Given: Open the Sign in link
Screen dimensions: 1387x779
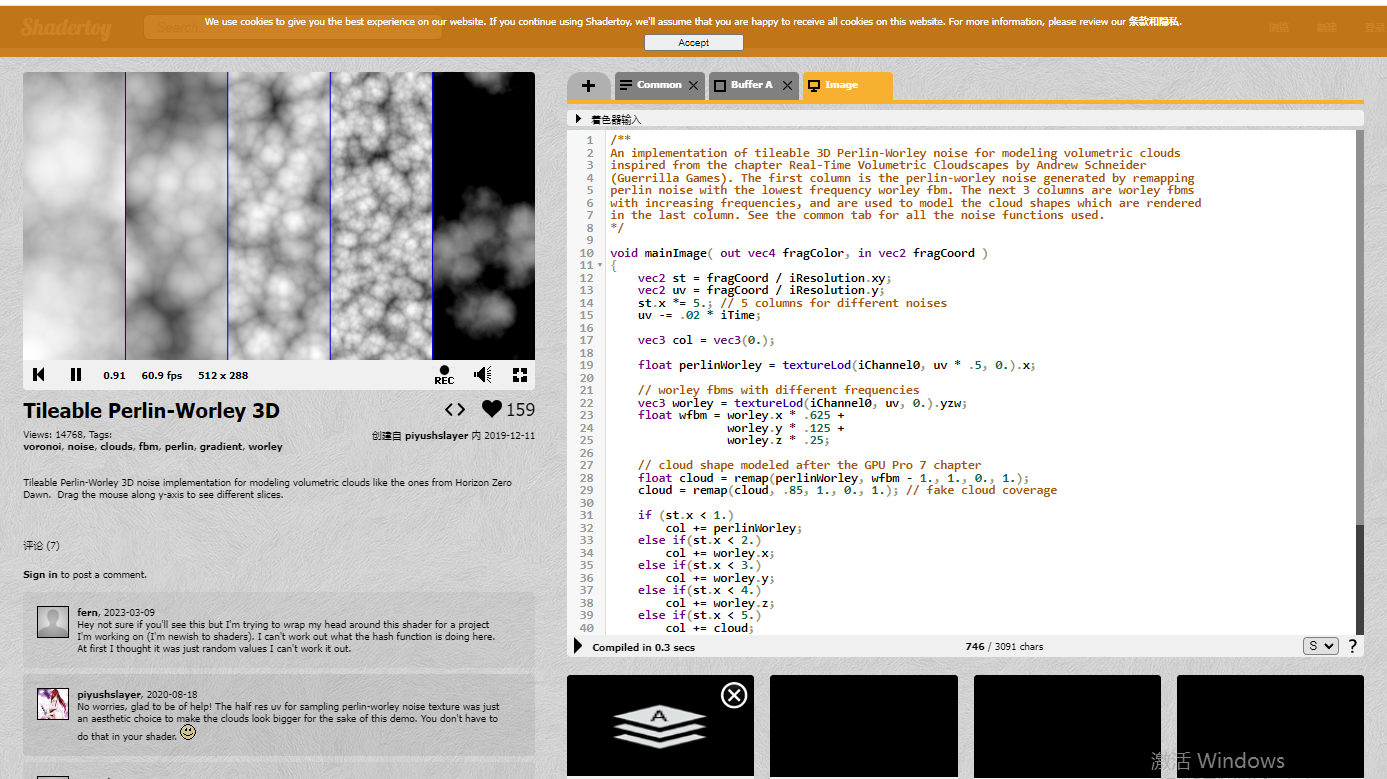Looking at the screenshot, I should (41, 575).
